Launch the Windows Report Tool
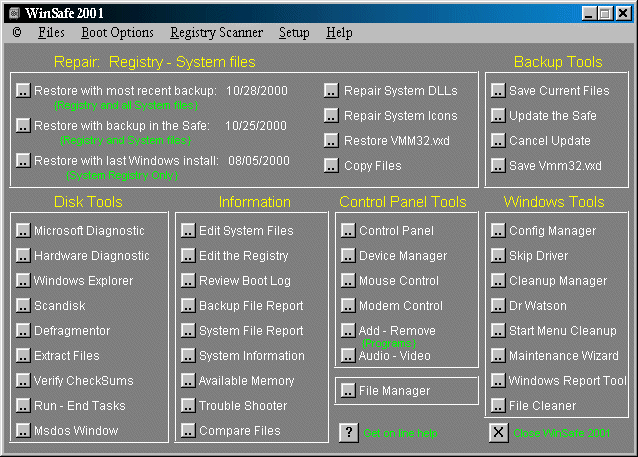This screenshot has width=638, height=457. tap(498, 380)
